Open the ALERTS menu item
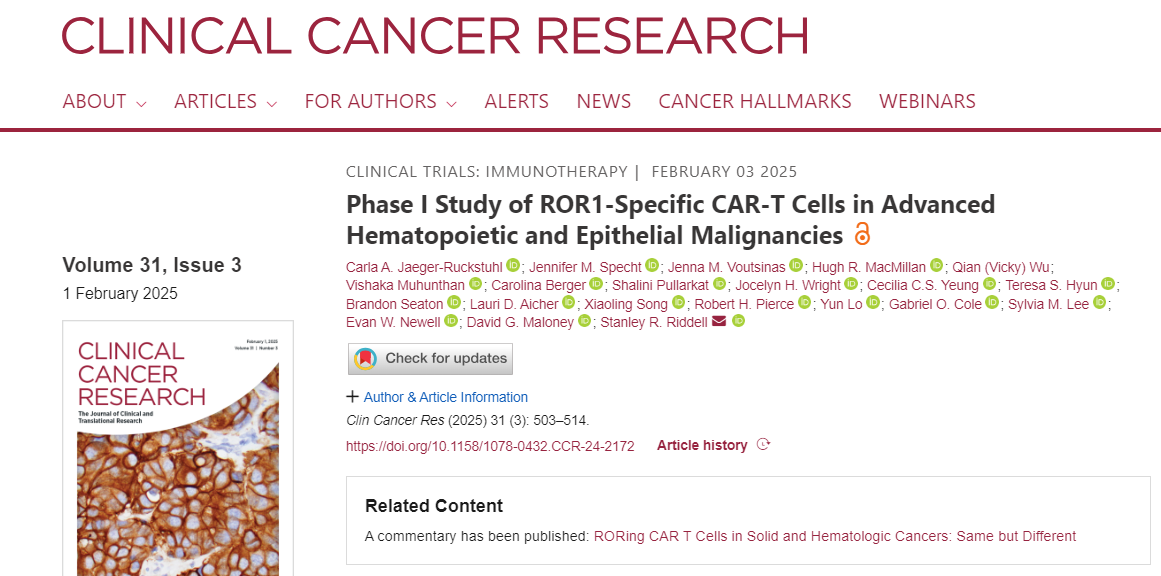This screenshot has width=1161, height=576. (517, 101)
